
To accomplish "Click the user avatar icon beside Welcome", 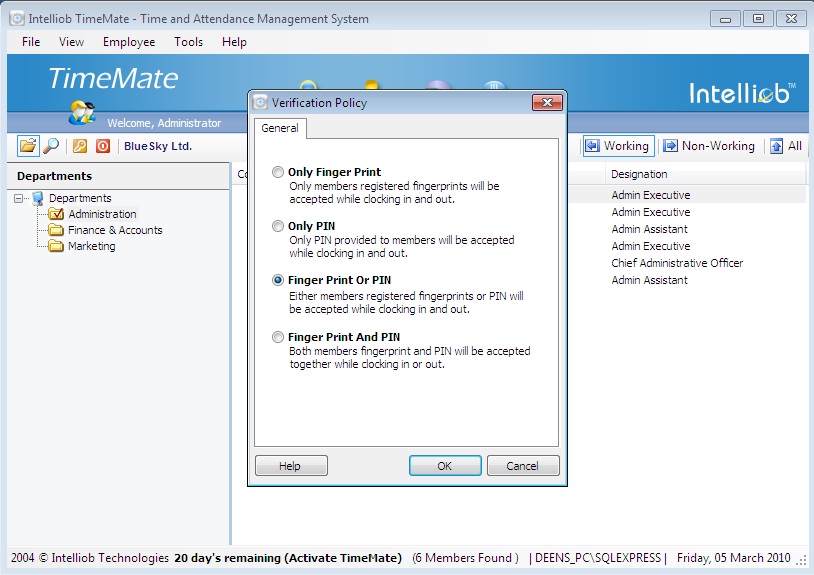I will pos(82,113).
